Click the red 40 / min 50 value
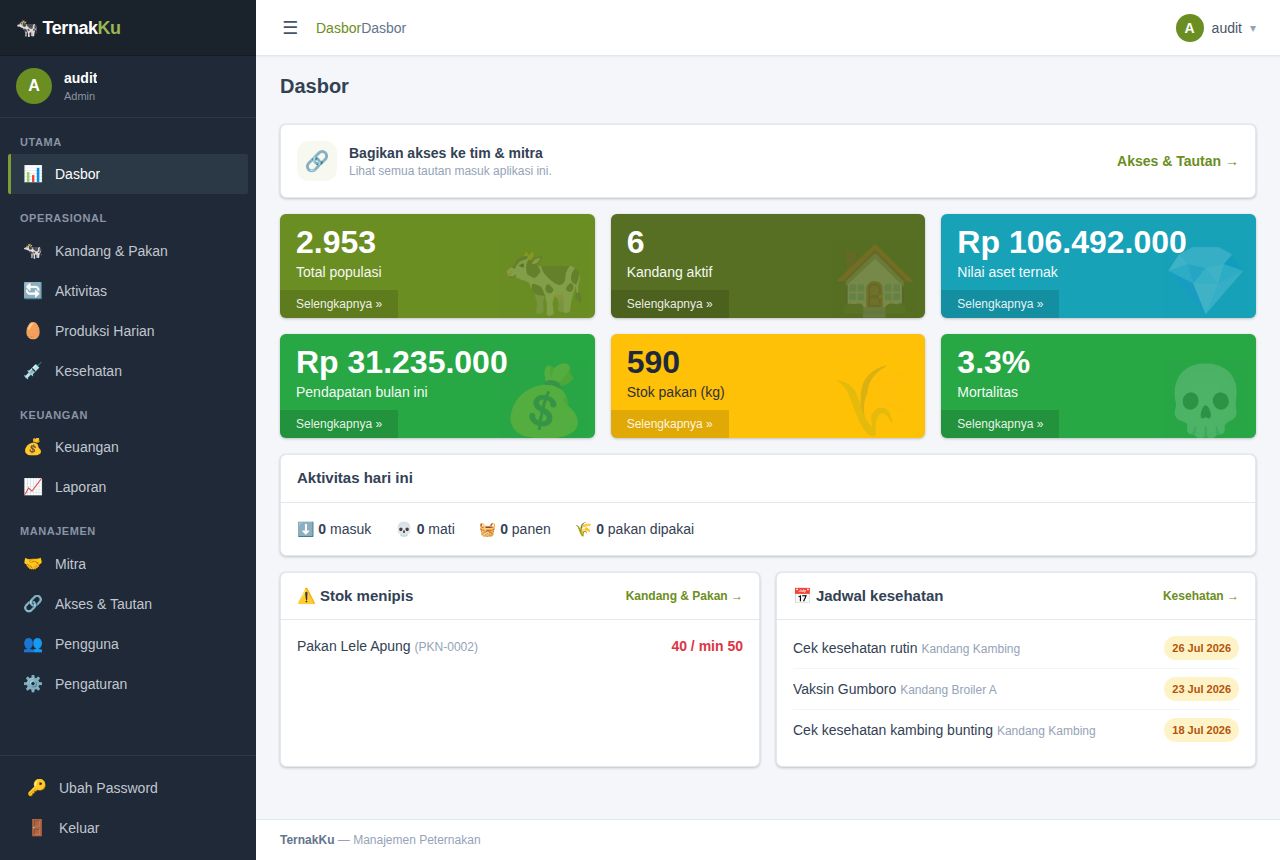Image resolution: width=1280 pixels, height=860 pixels. 707,647
